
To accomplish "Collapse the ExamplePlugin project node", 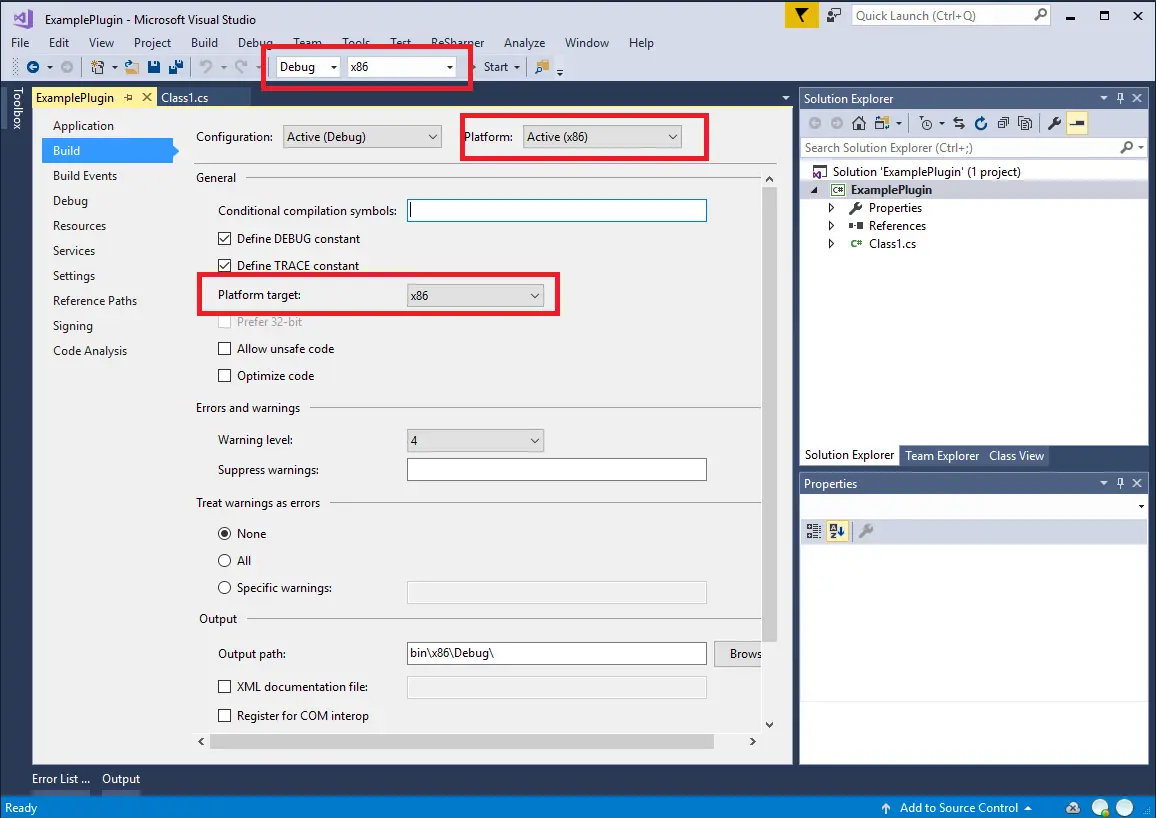I will 815,190.
